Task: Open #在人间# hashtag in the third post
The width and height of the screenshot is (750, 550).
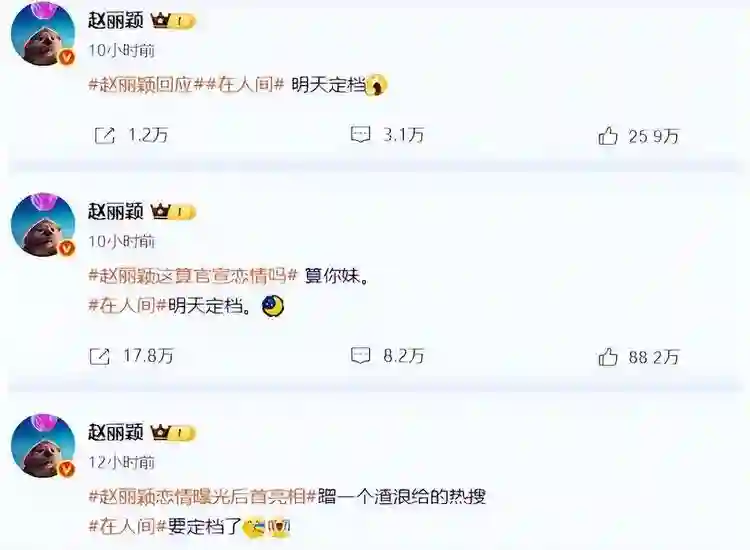Action: (128, 527)
